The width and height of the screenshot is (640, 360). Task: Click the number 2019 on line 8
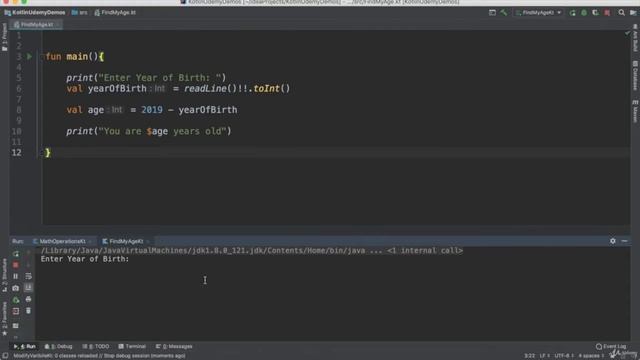click(152, 110)
